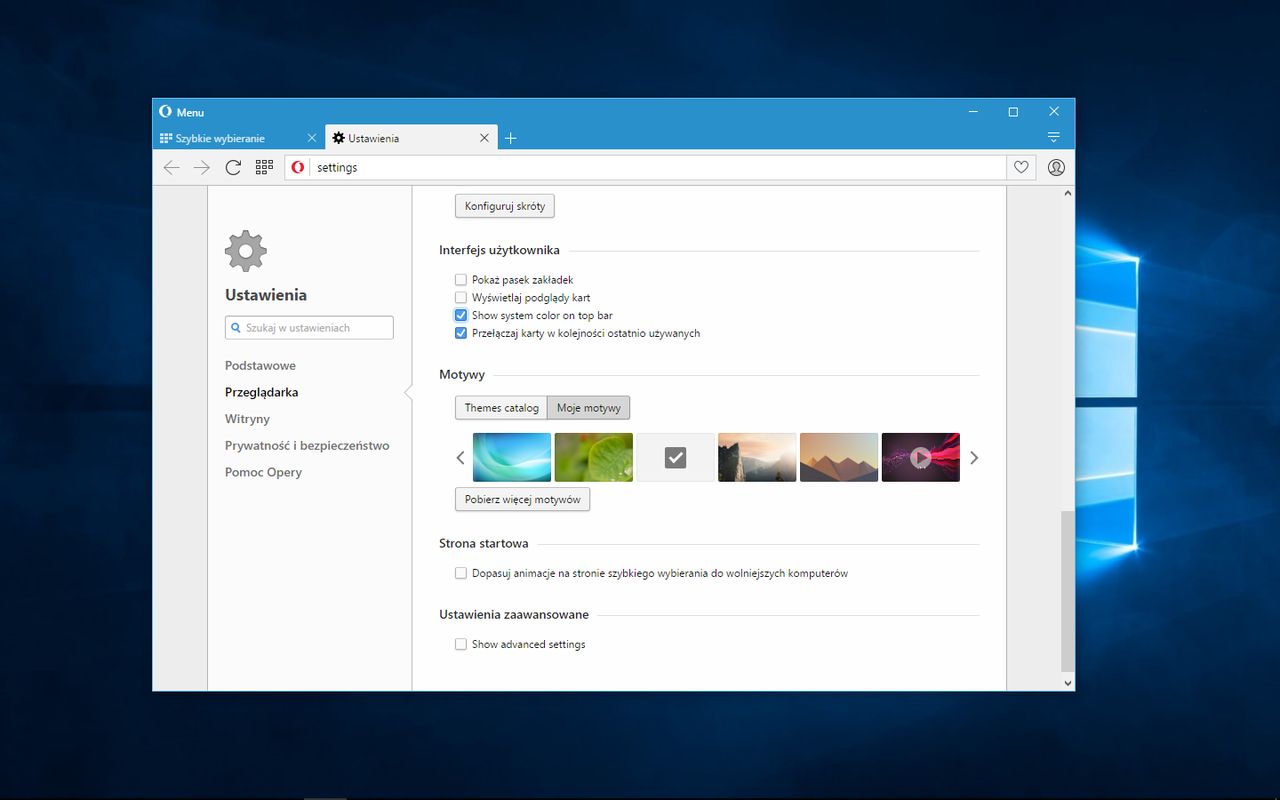The image size is (1280, 800).
Task: Go back with the left arrow icon
Action: (171, 168)
